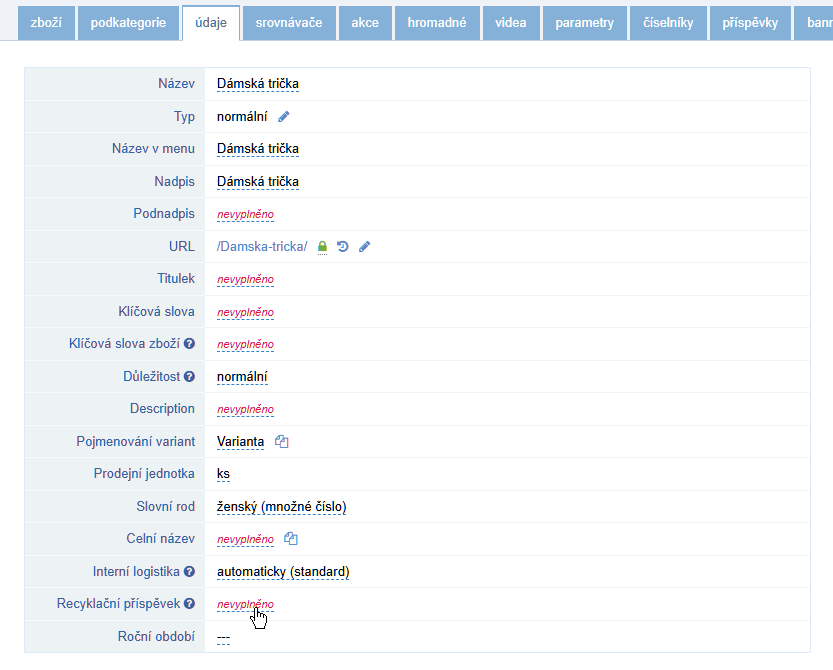Change Interní logistika automaticky (standard) value
Viewport: 833px width, 670px height.
(x=283, y=572)
